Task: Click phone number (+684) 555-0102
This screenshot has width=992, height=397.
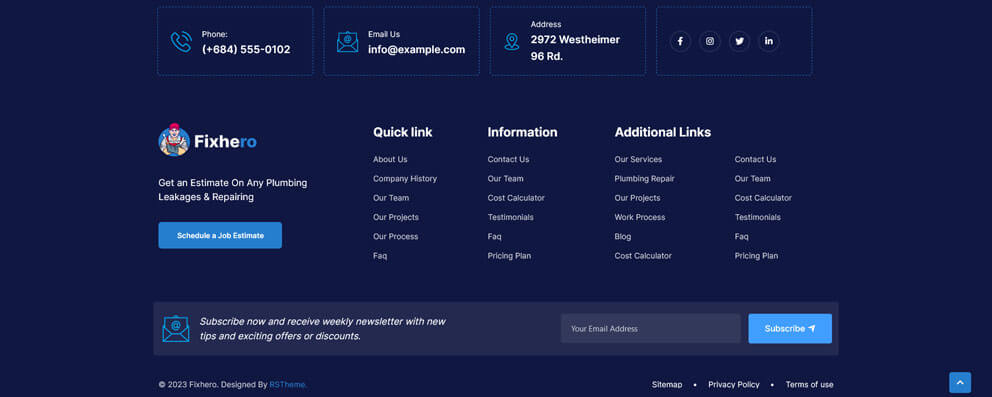Action: point(246,49)
